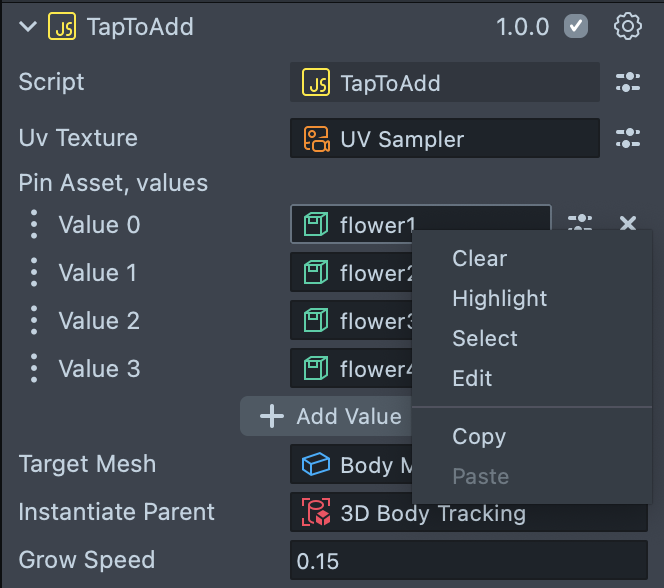
Task: Click the 3D Body Tracking parent field
Action: (x=468, y=513)
